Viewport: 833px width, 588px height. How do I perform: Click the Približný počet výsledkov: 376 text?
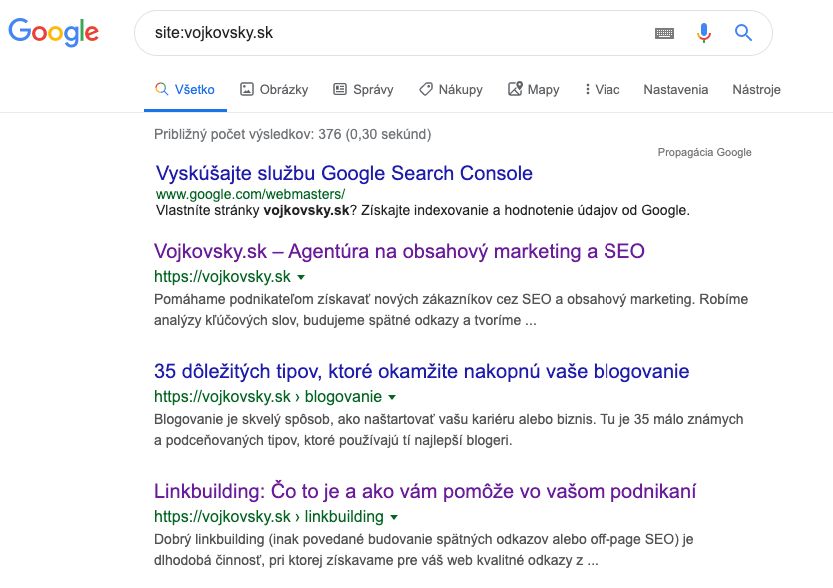[248, 134]
